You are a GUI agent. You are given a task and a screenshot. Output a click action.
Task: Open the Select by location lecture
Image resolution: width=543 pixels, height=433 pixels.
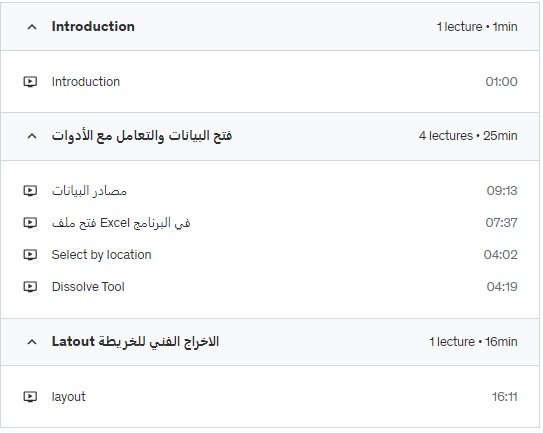(x=101, y=255)
